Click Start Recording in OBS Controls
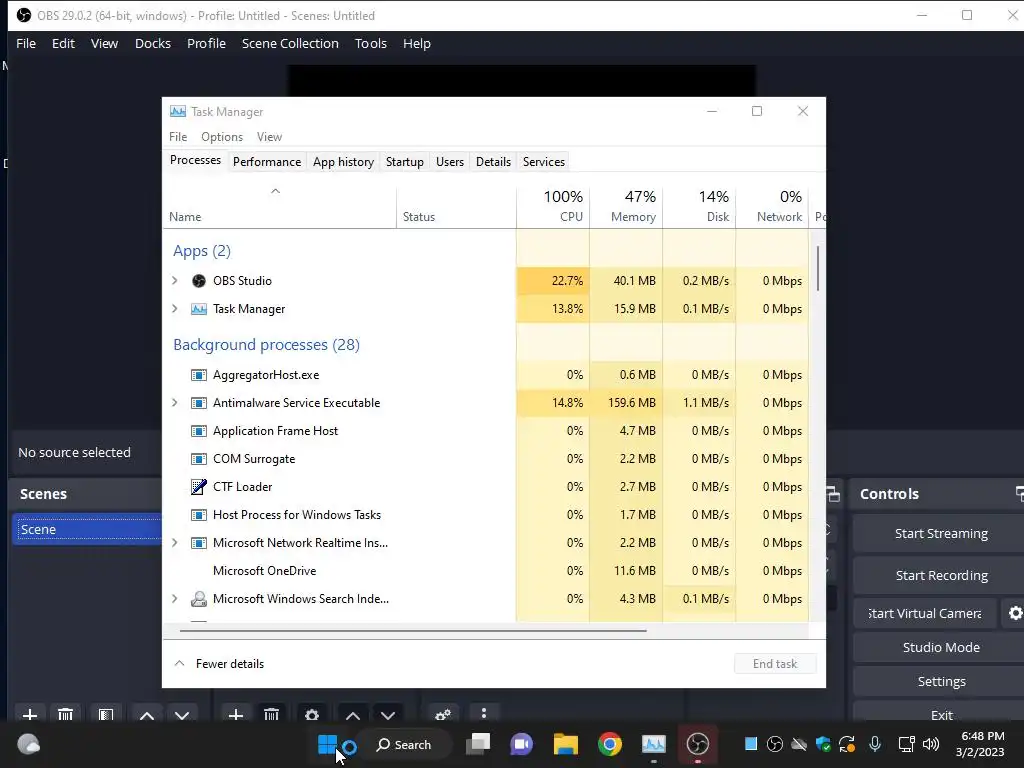 click(941, 575)
